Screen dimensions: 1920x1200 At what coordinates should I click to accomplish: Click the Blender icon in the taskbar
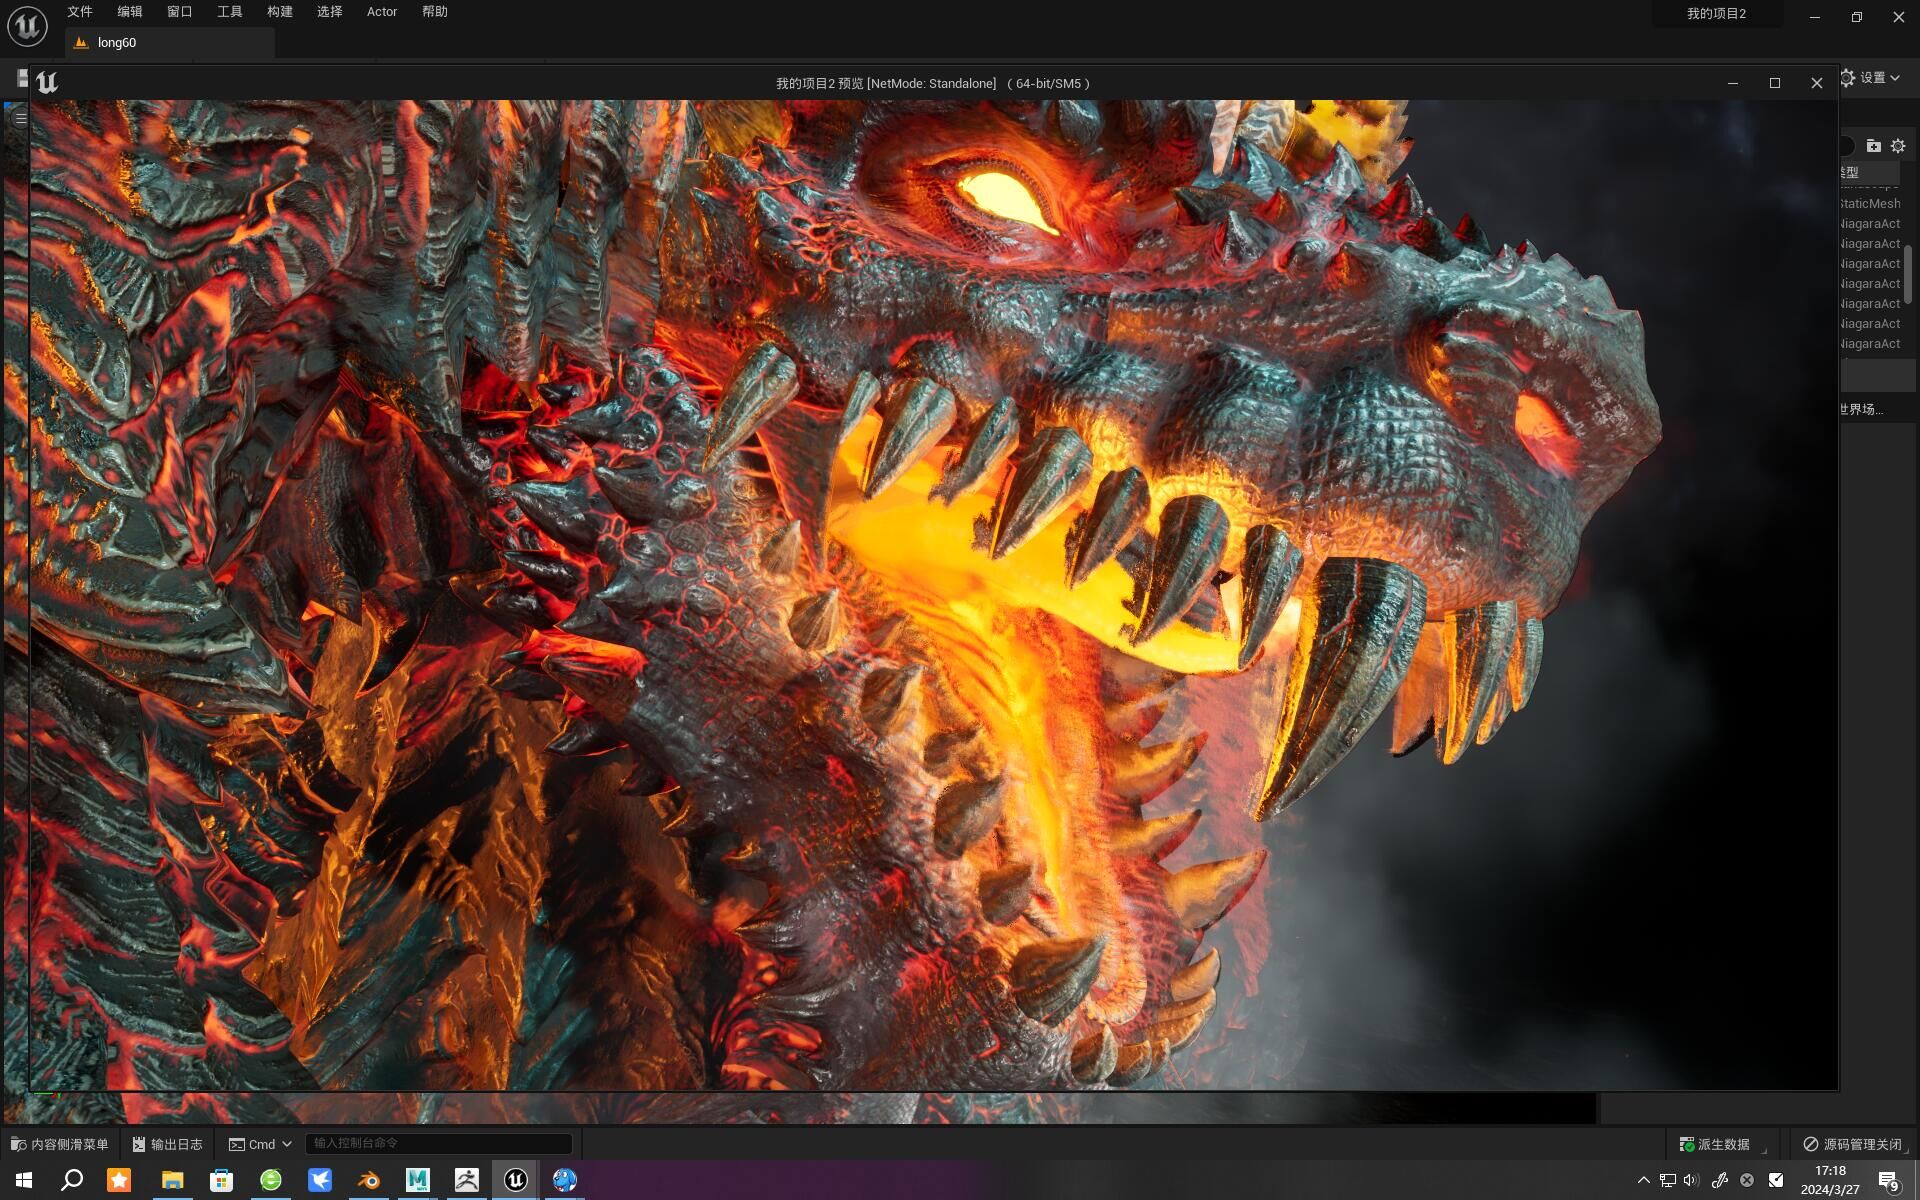(x=368, y=1180)
